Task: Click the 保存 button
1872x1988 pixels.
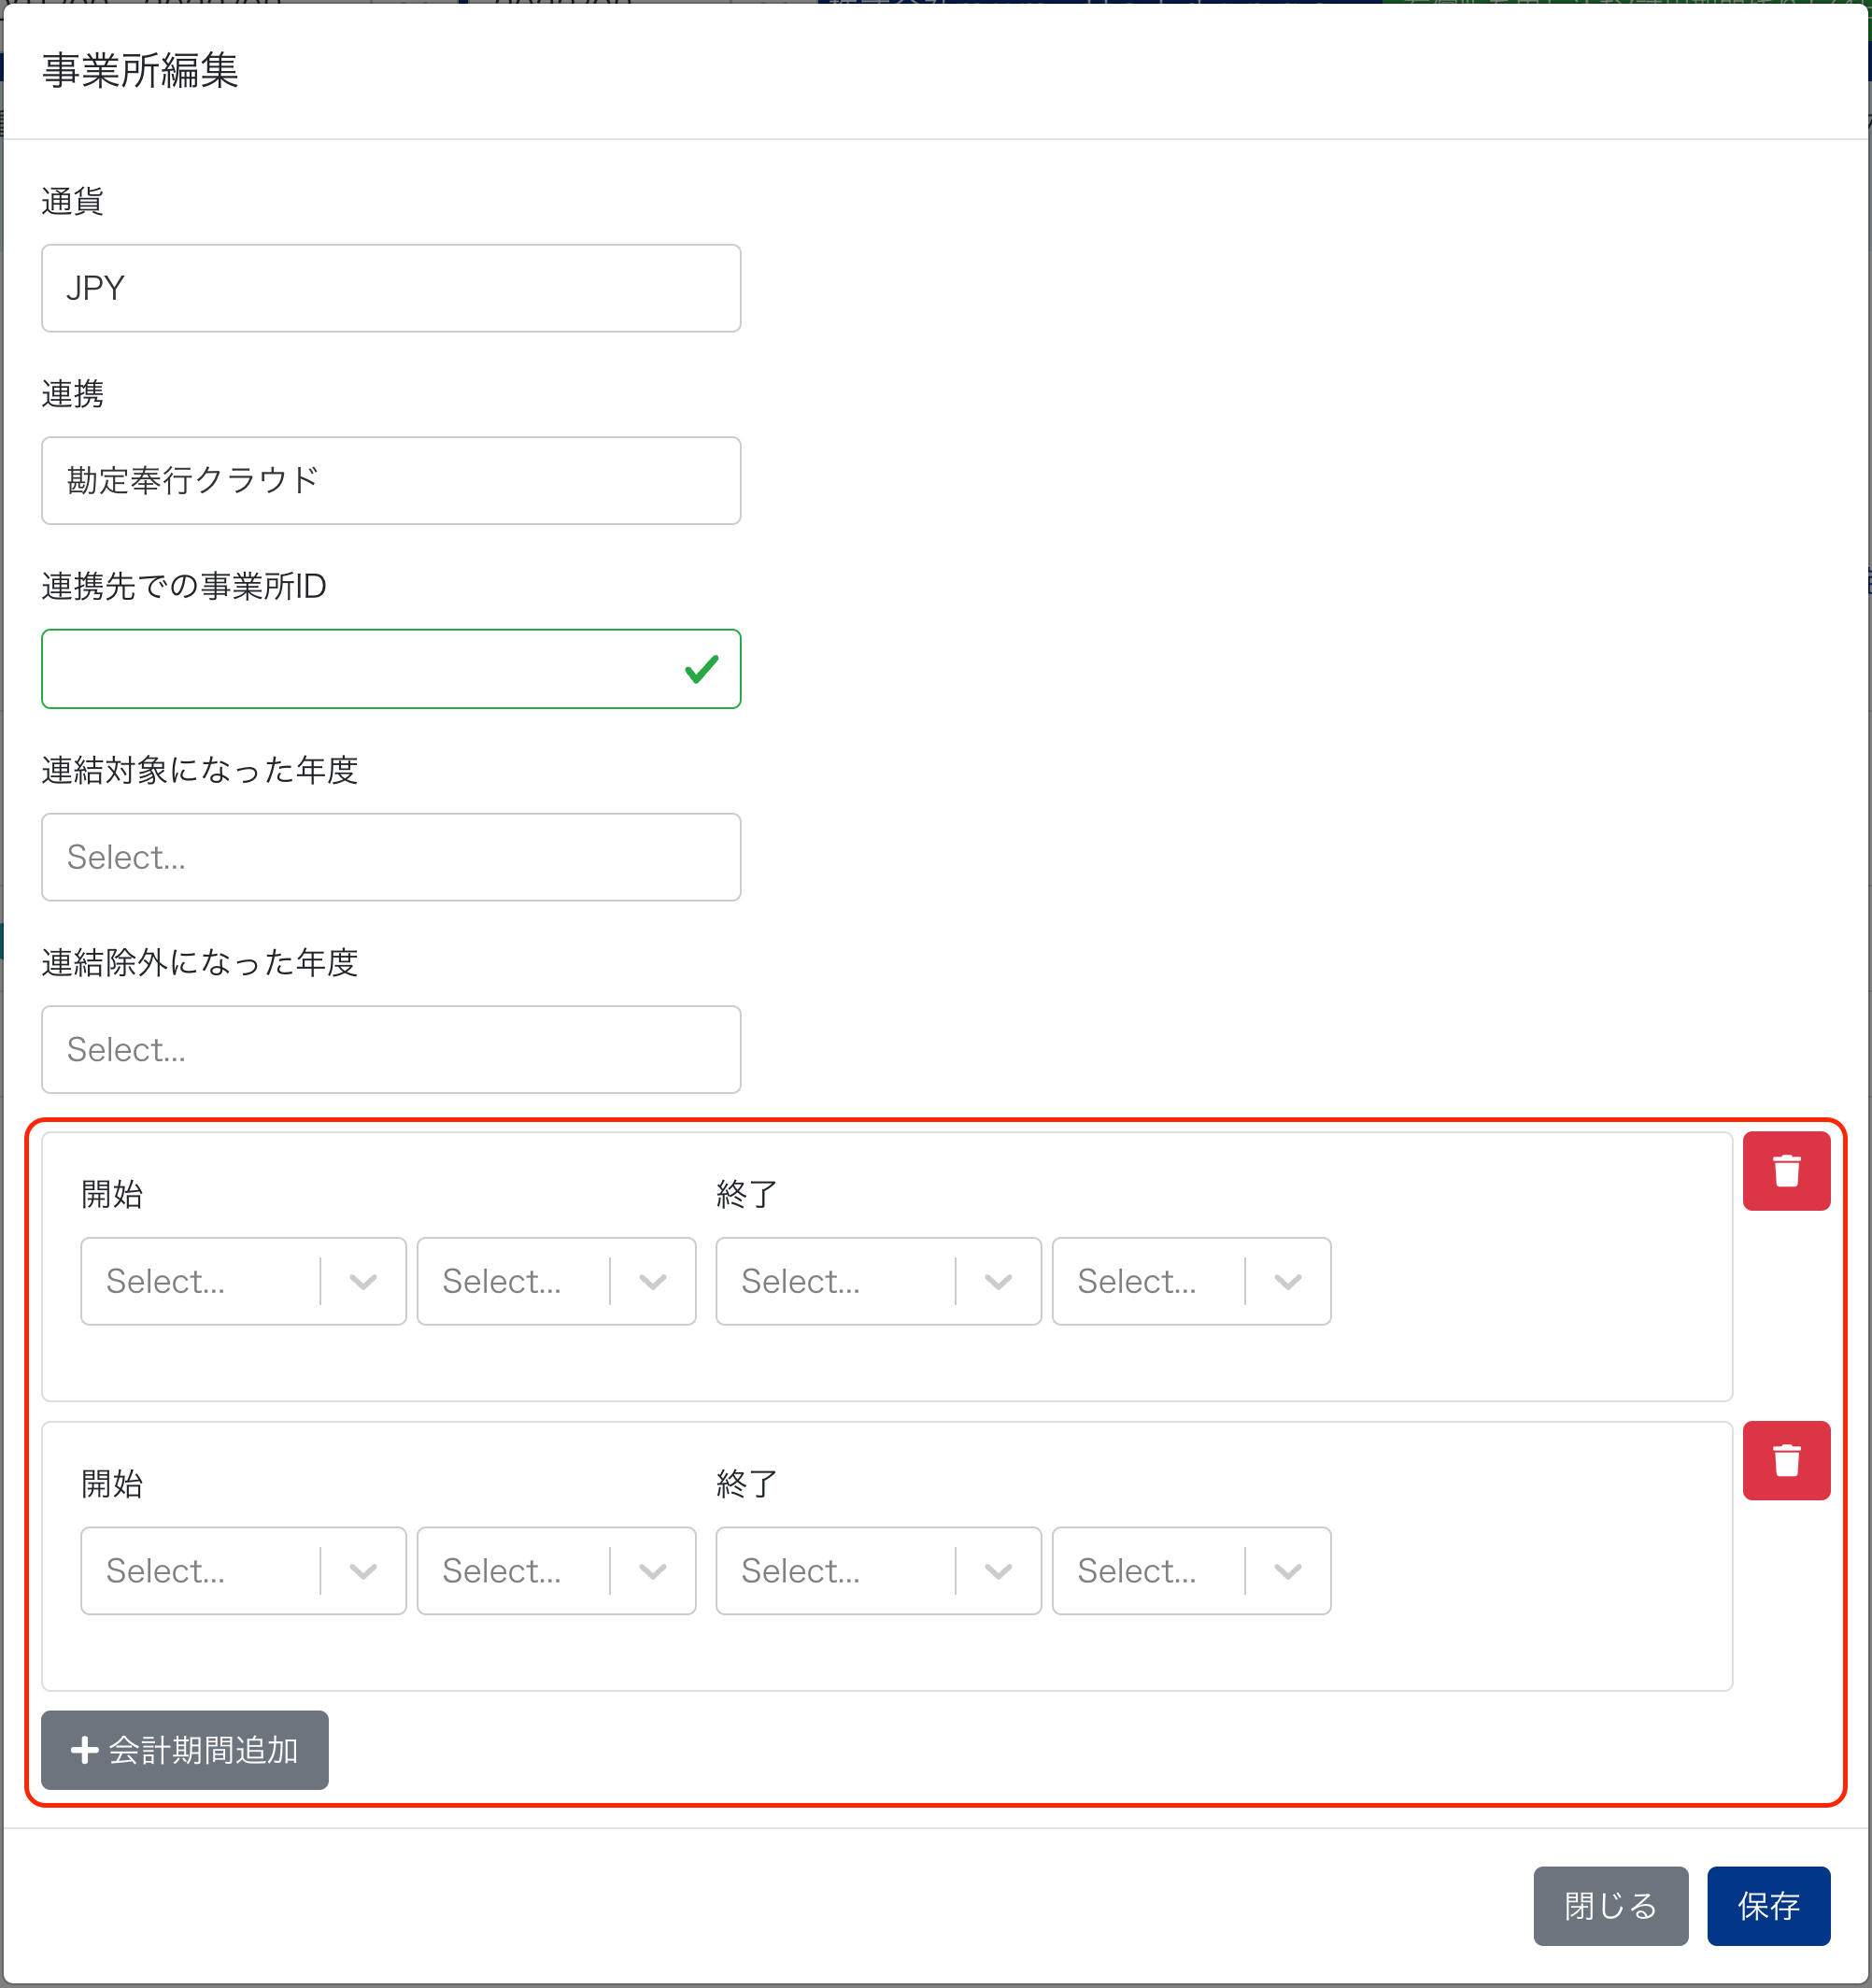Action: click(1767, 1905)
